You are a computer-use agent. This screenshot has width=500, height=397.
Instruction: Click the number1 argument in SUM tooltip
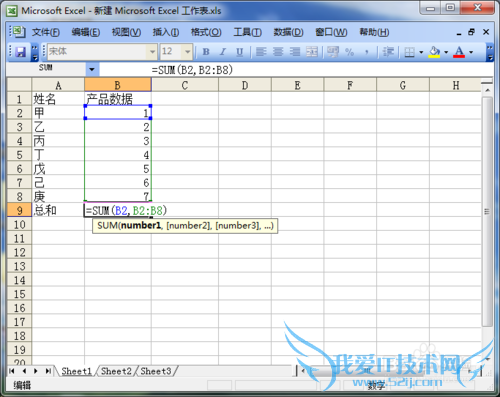coord(141,226)
